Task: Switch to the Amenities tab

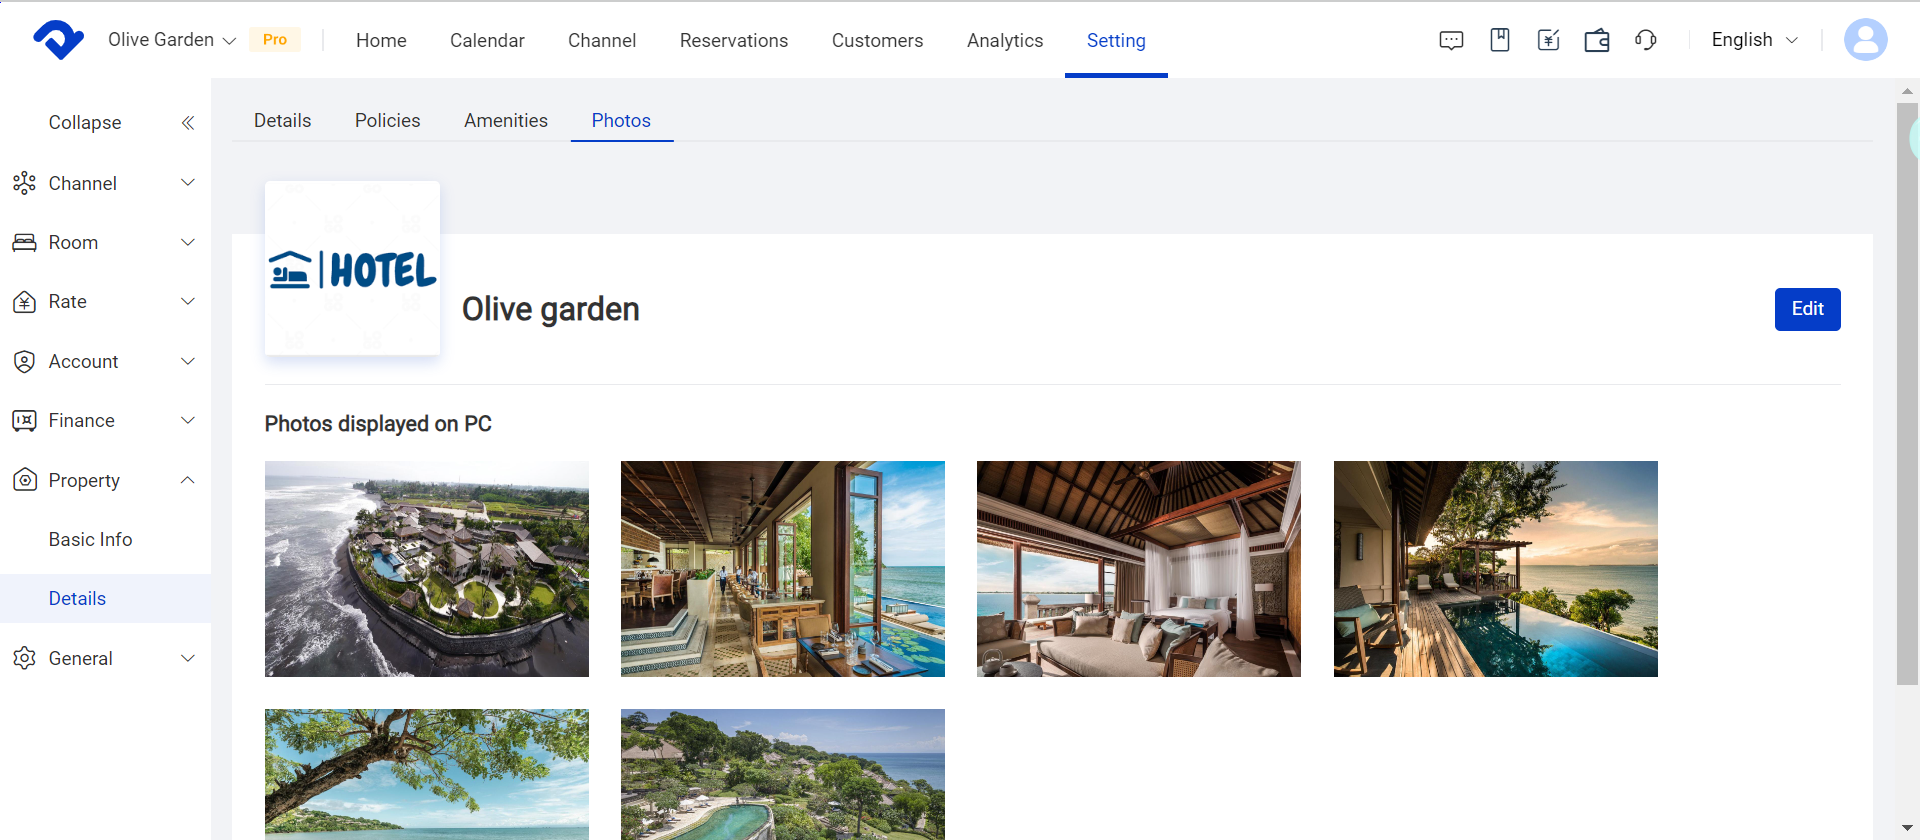Action: [505, 121]
